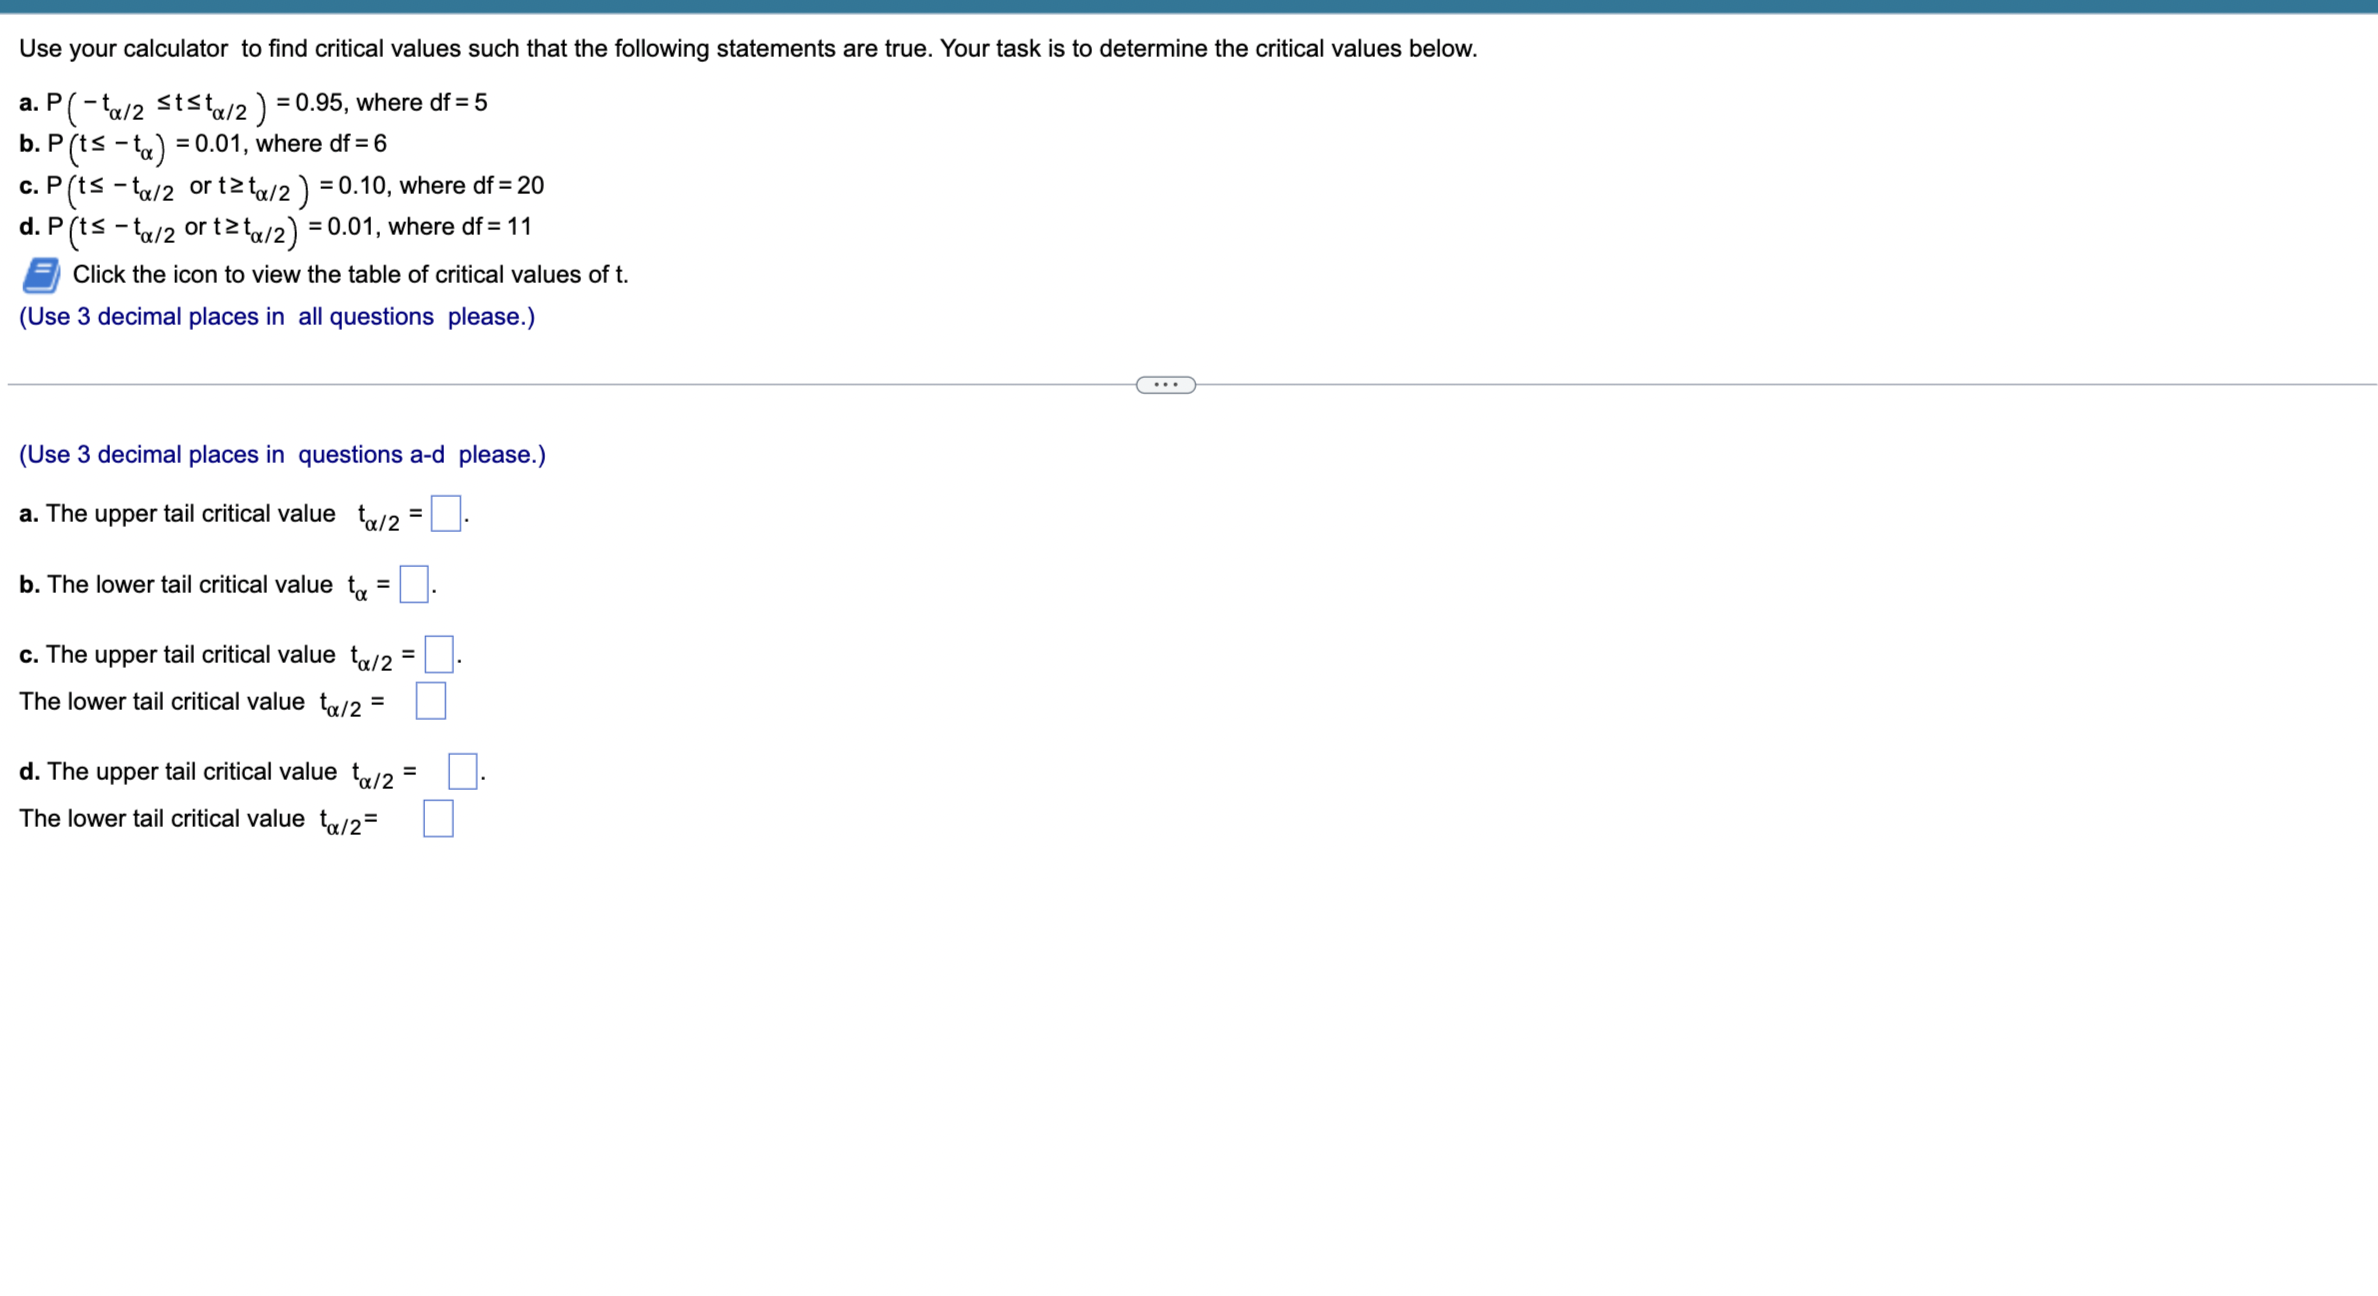
Task: Click the 'b. The lower tail critical value' label
Action: [x=176, y=585]
